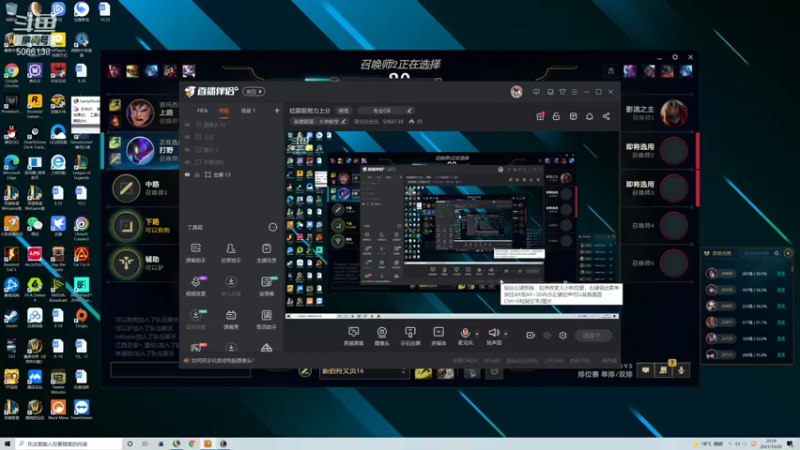Open the 房管助手 room manager tool
Image resolution: width=800 pixels, height=450 pixels.
pos(231,253)
